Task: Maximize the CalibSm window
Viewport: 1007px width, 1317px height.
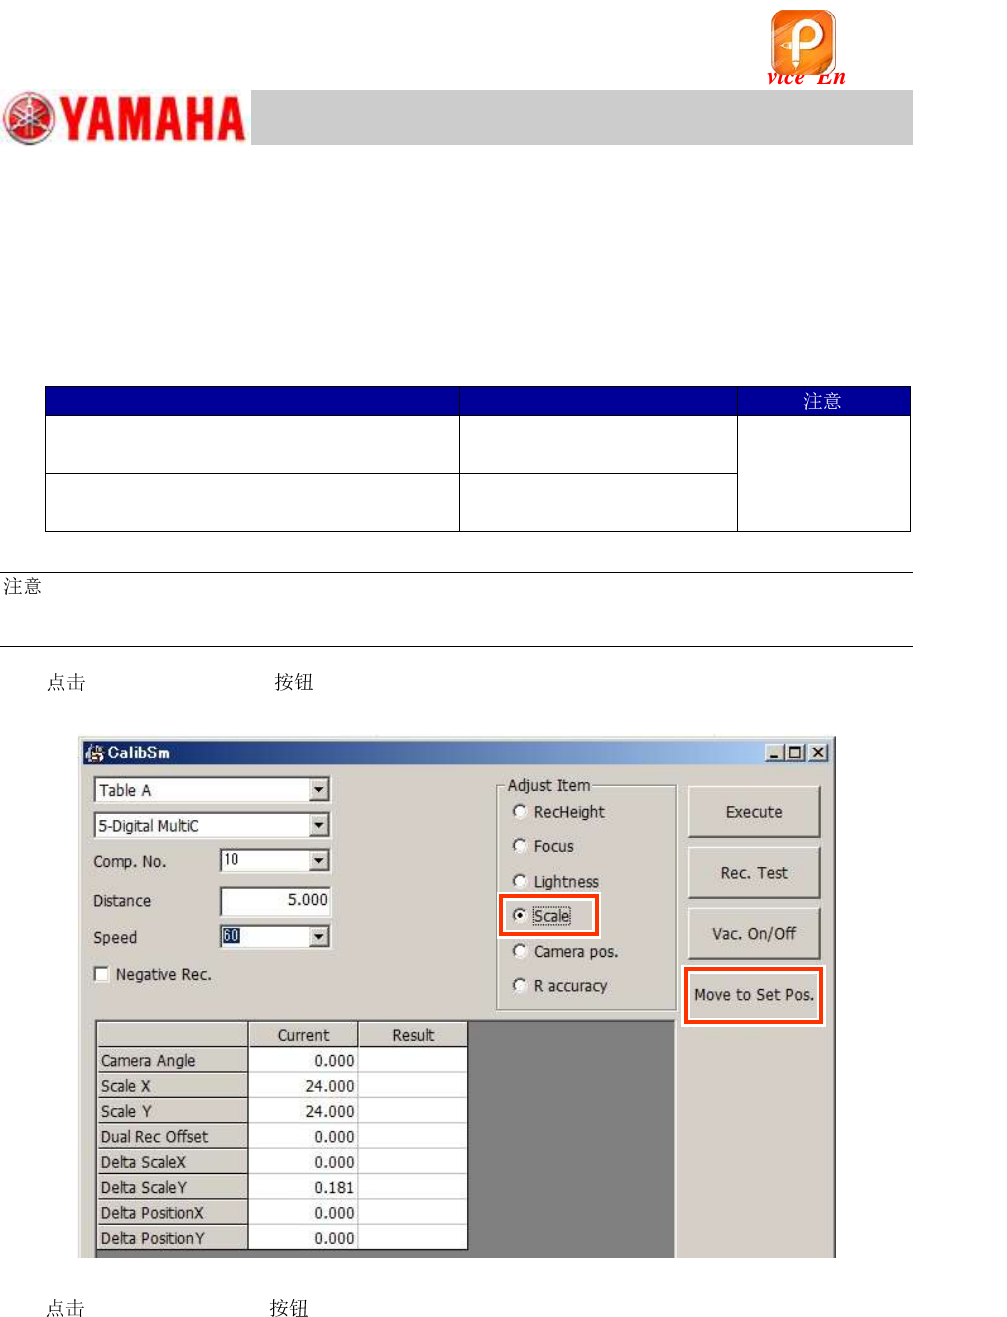Action: [795, 753]
